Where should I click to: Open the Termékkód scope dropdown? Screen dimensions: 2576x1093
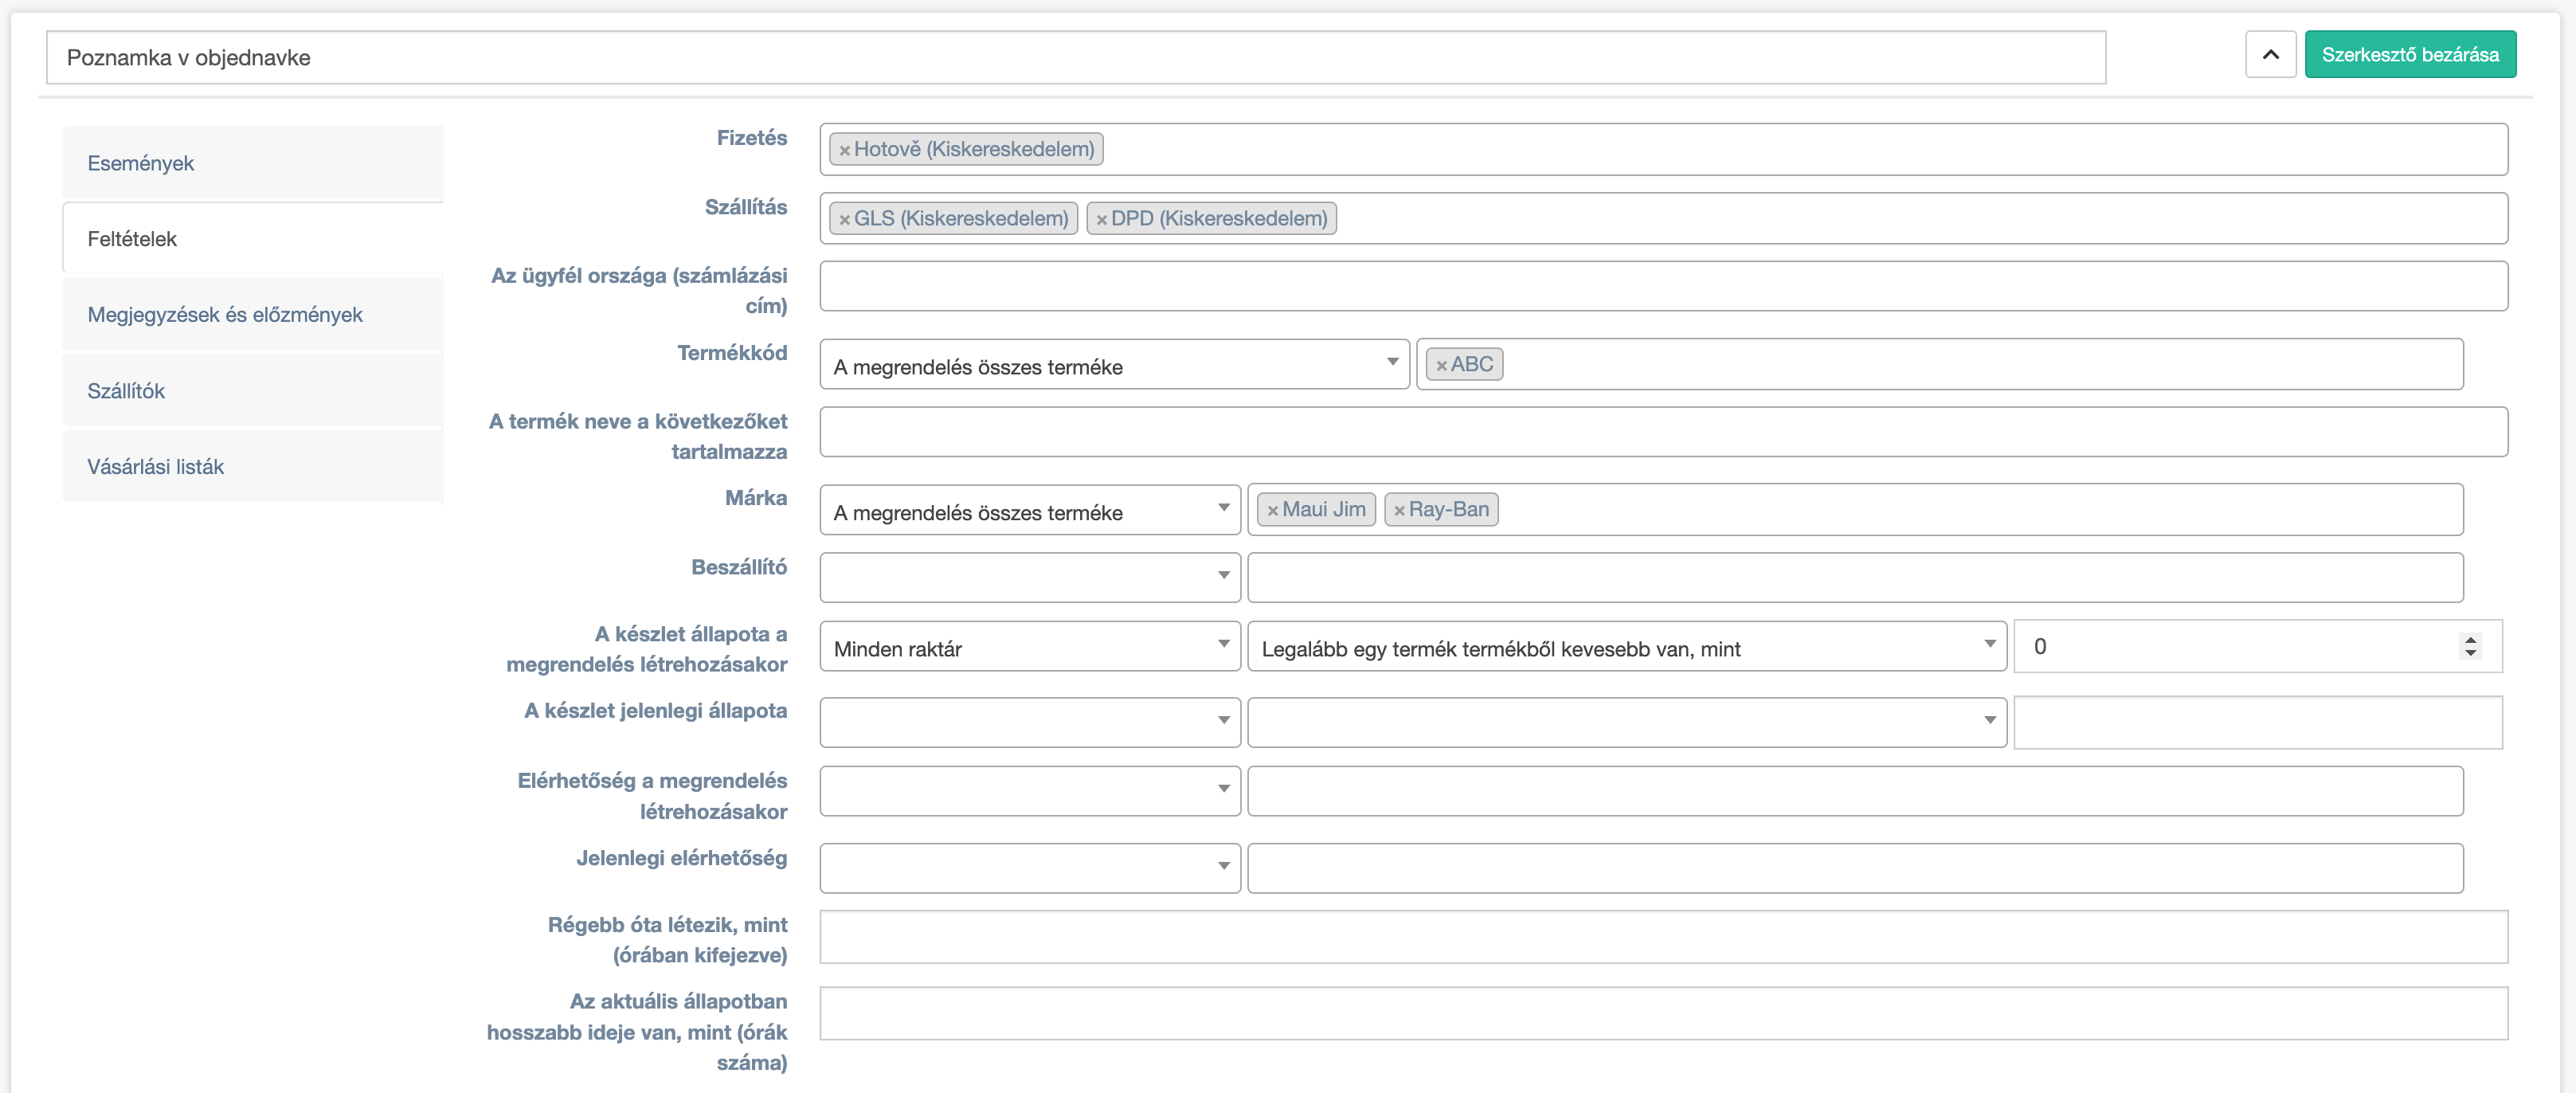pyautogui.click(x=1114, y=365)
